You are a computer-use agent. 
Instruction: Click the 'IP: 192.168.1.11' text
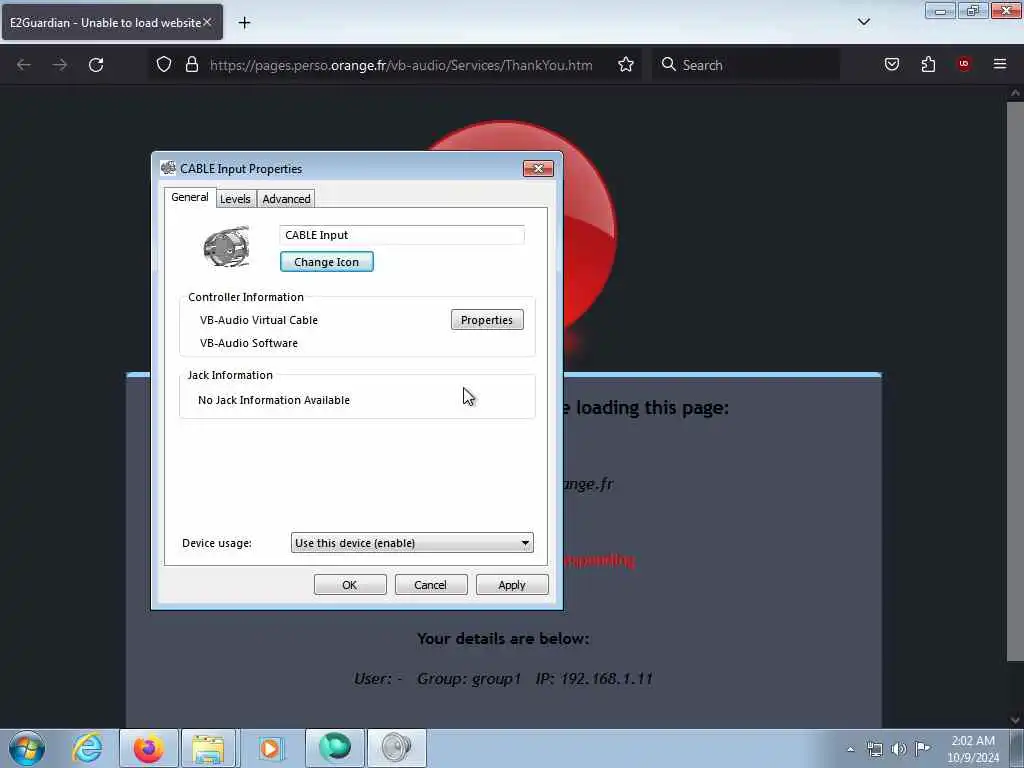pos(594,679)
